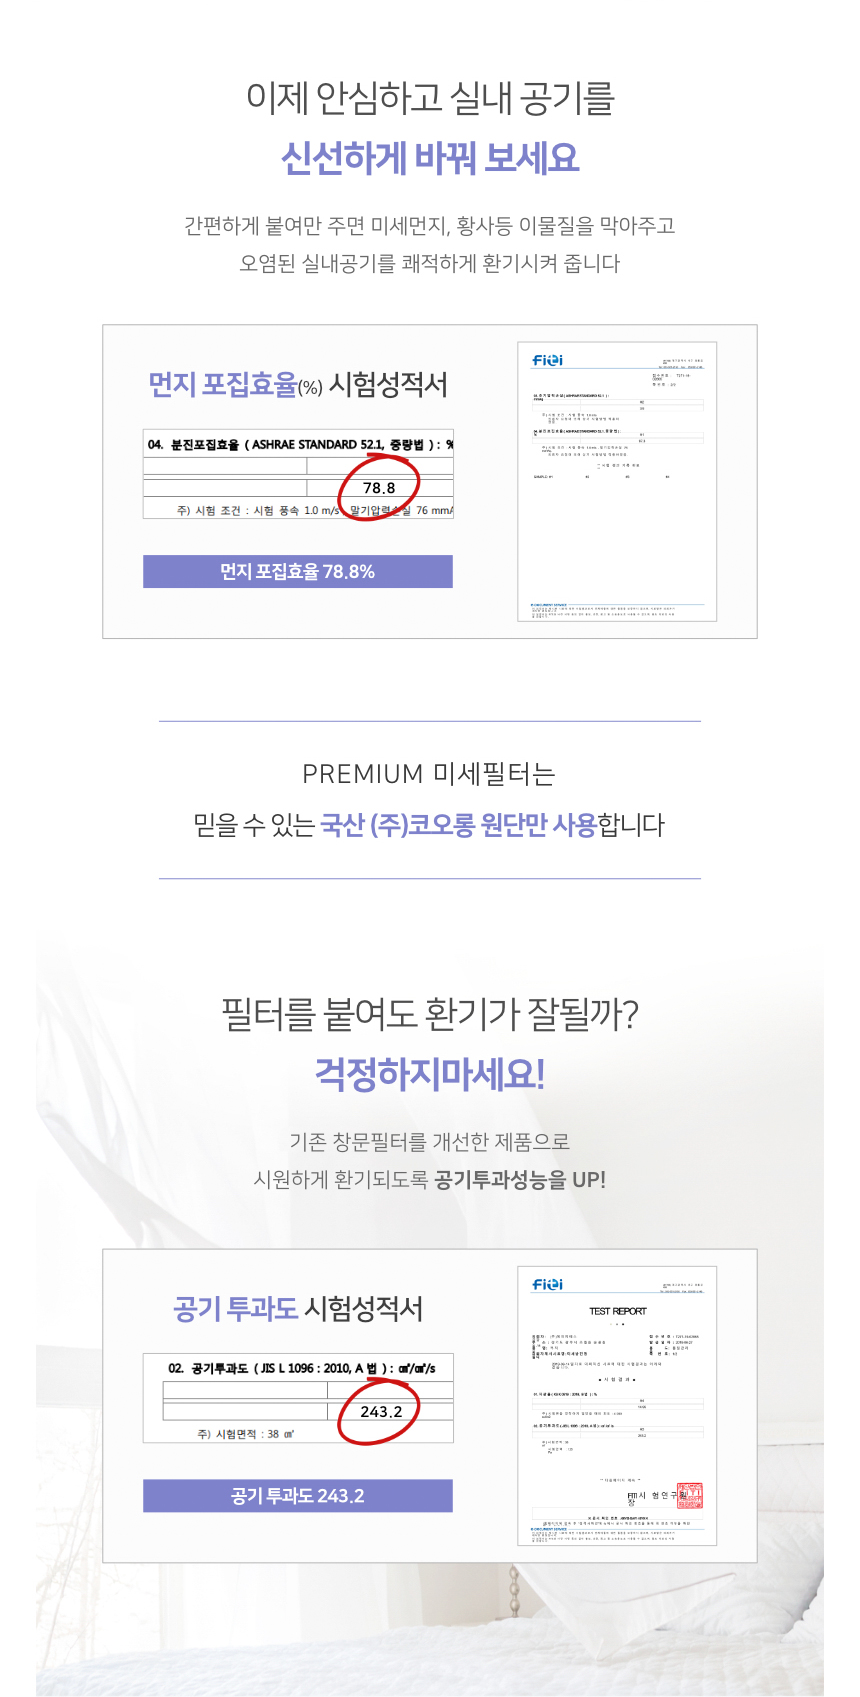This screenshot has width=860, height=1697.
Task: Click the FITI logo on bottom test report
Action: [547, 1284]
